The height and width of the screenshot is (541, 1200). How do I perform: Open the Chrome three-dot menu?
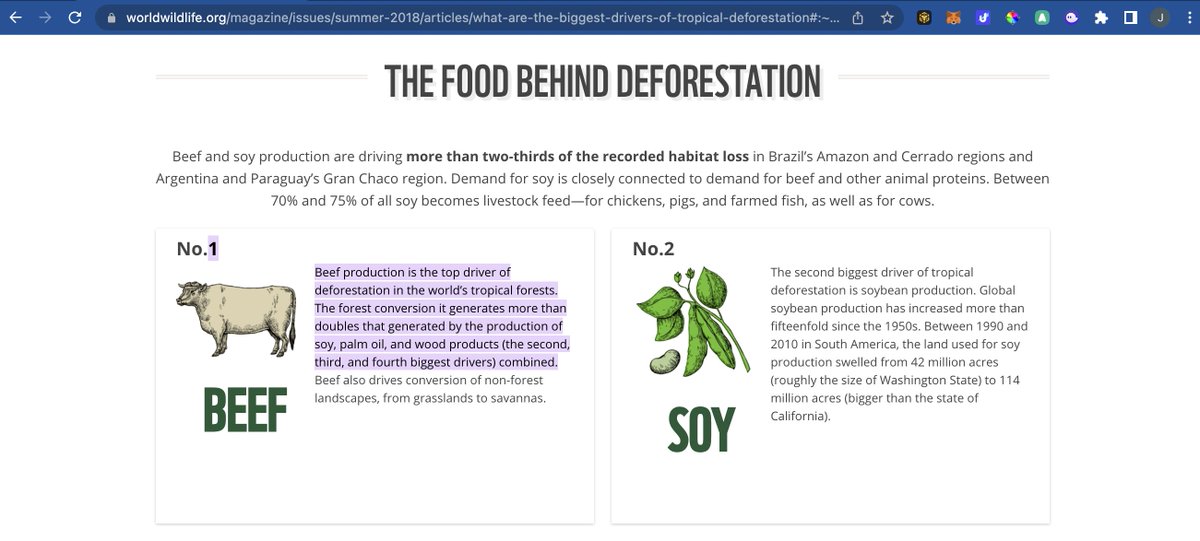coord(1187,17)
